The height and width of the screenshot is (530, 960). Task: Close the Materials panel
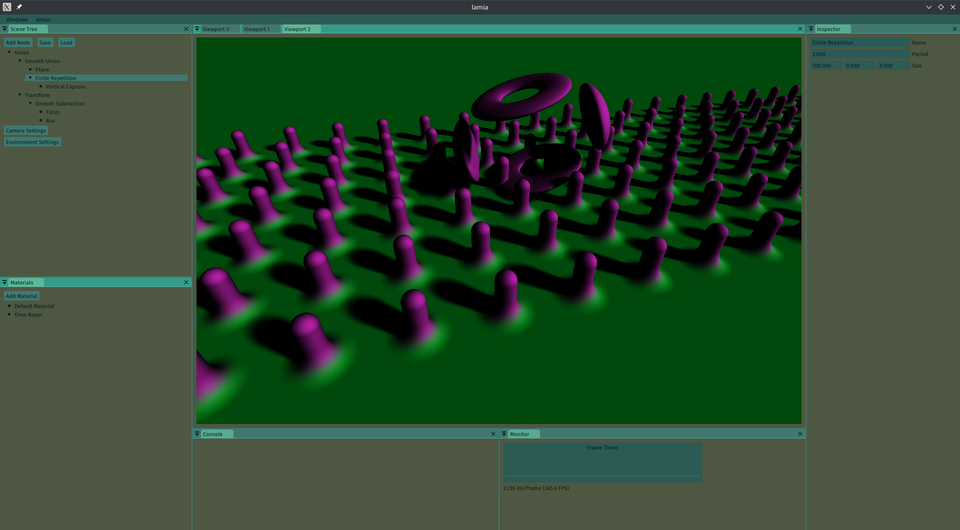(x=186, y=283)
